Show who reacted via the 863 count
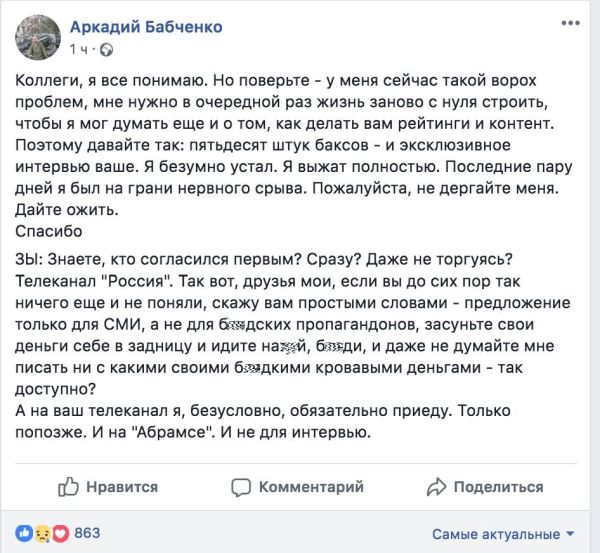Screen dimensions: 600x553 [x=87, y=533]
